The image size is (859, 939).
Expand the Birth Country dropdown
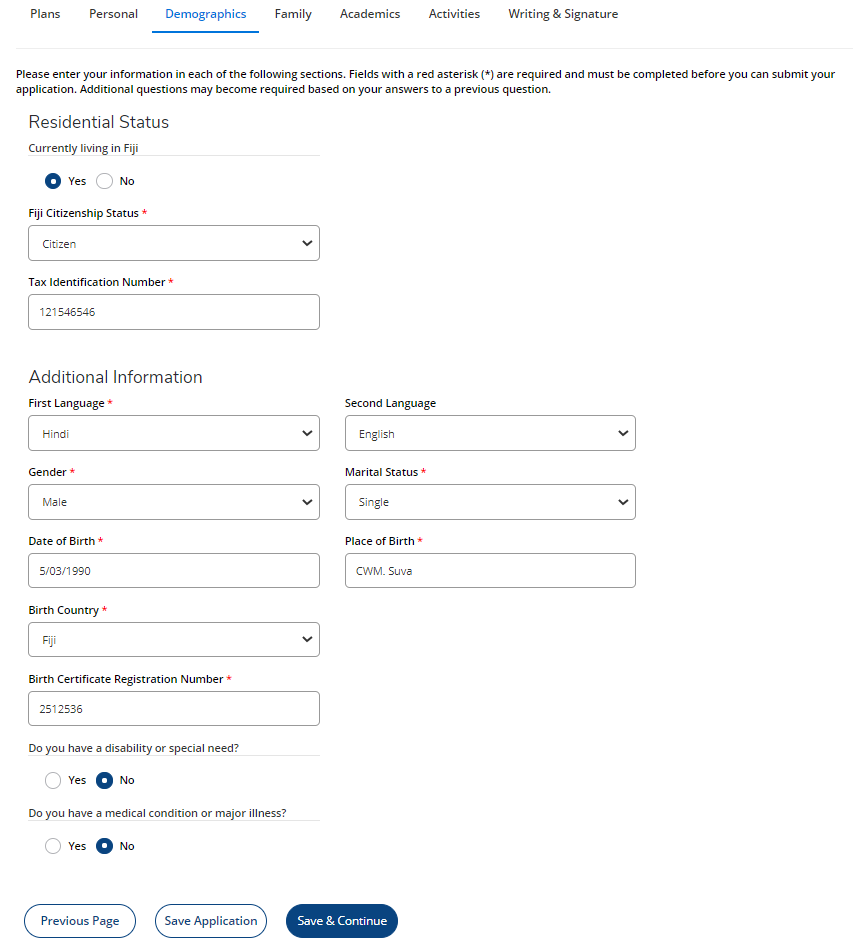tap(174, 640)
